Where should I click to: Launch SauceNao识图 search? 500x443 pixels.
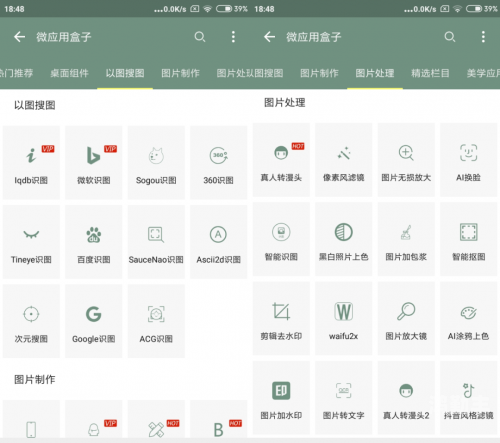pyautogui.click(x=156, y=242)
